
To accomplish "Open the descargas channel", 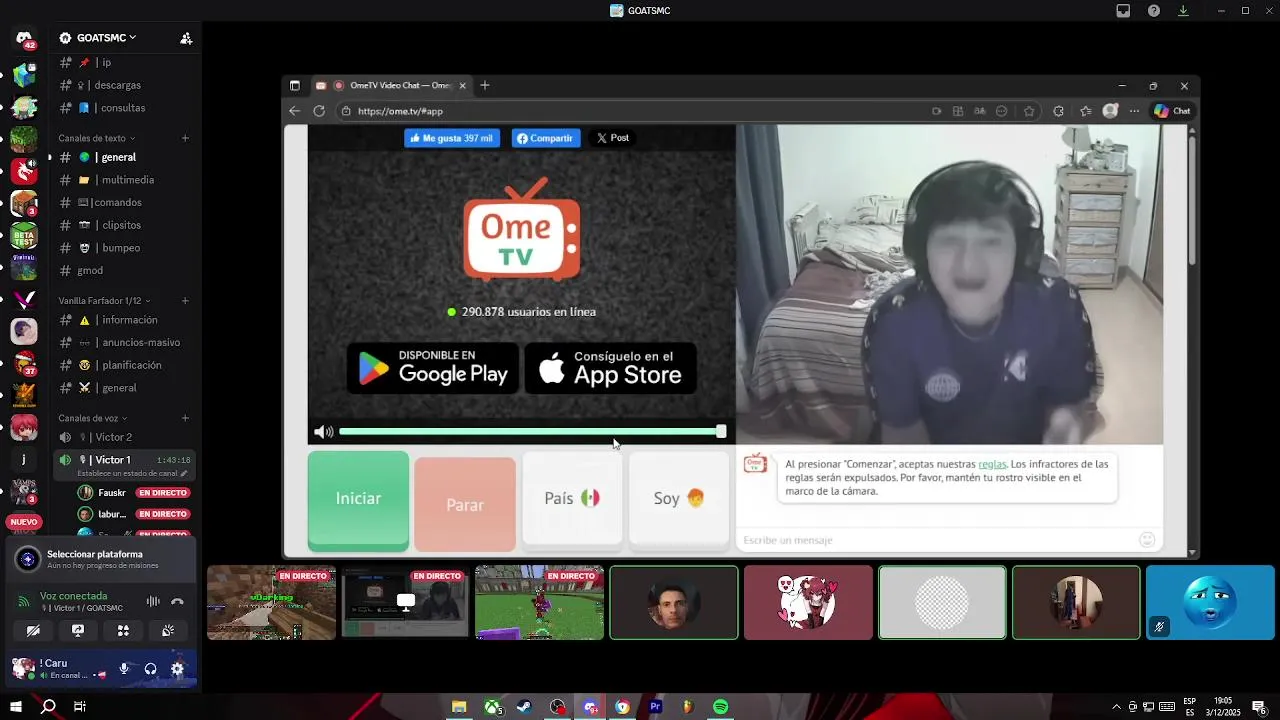I will coord(124,85).
